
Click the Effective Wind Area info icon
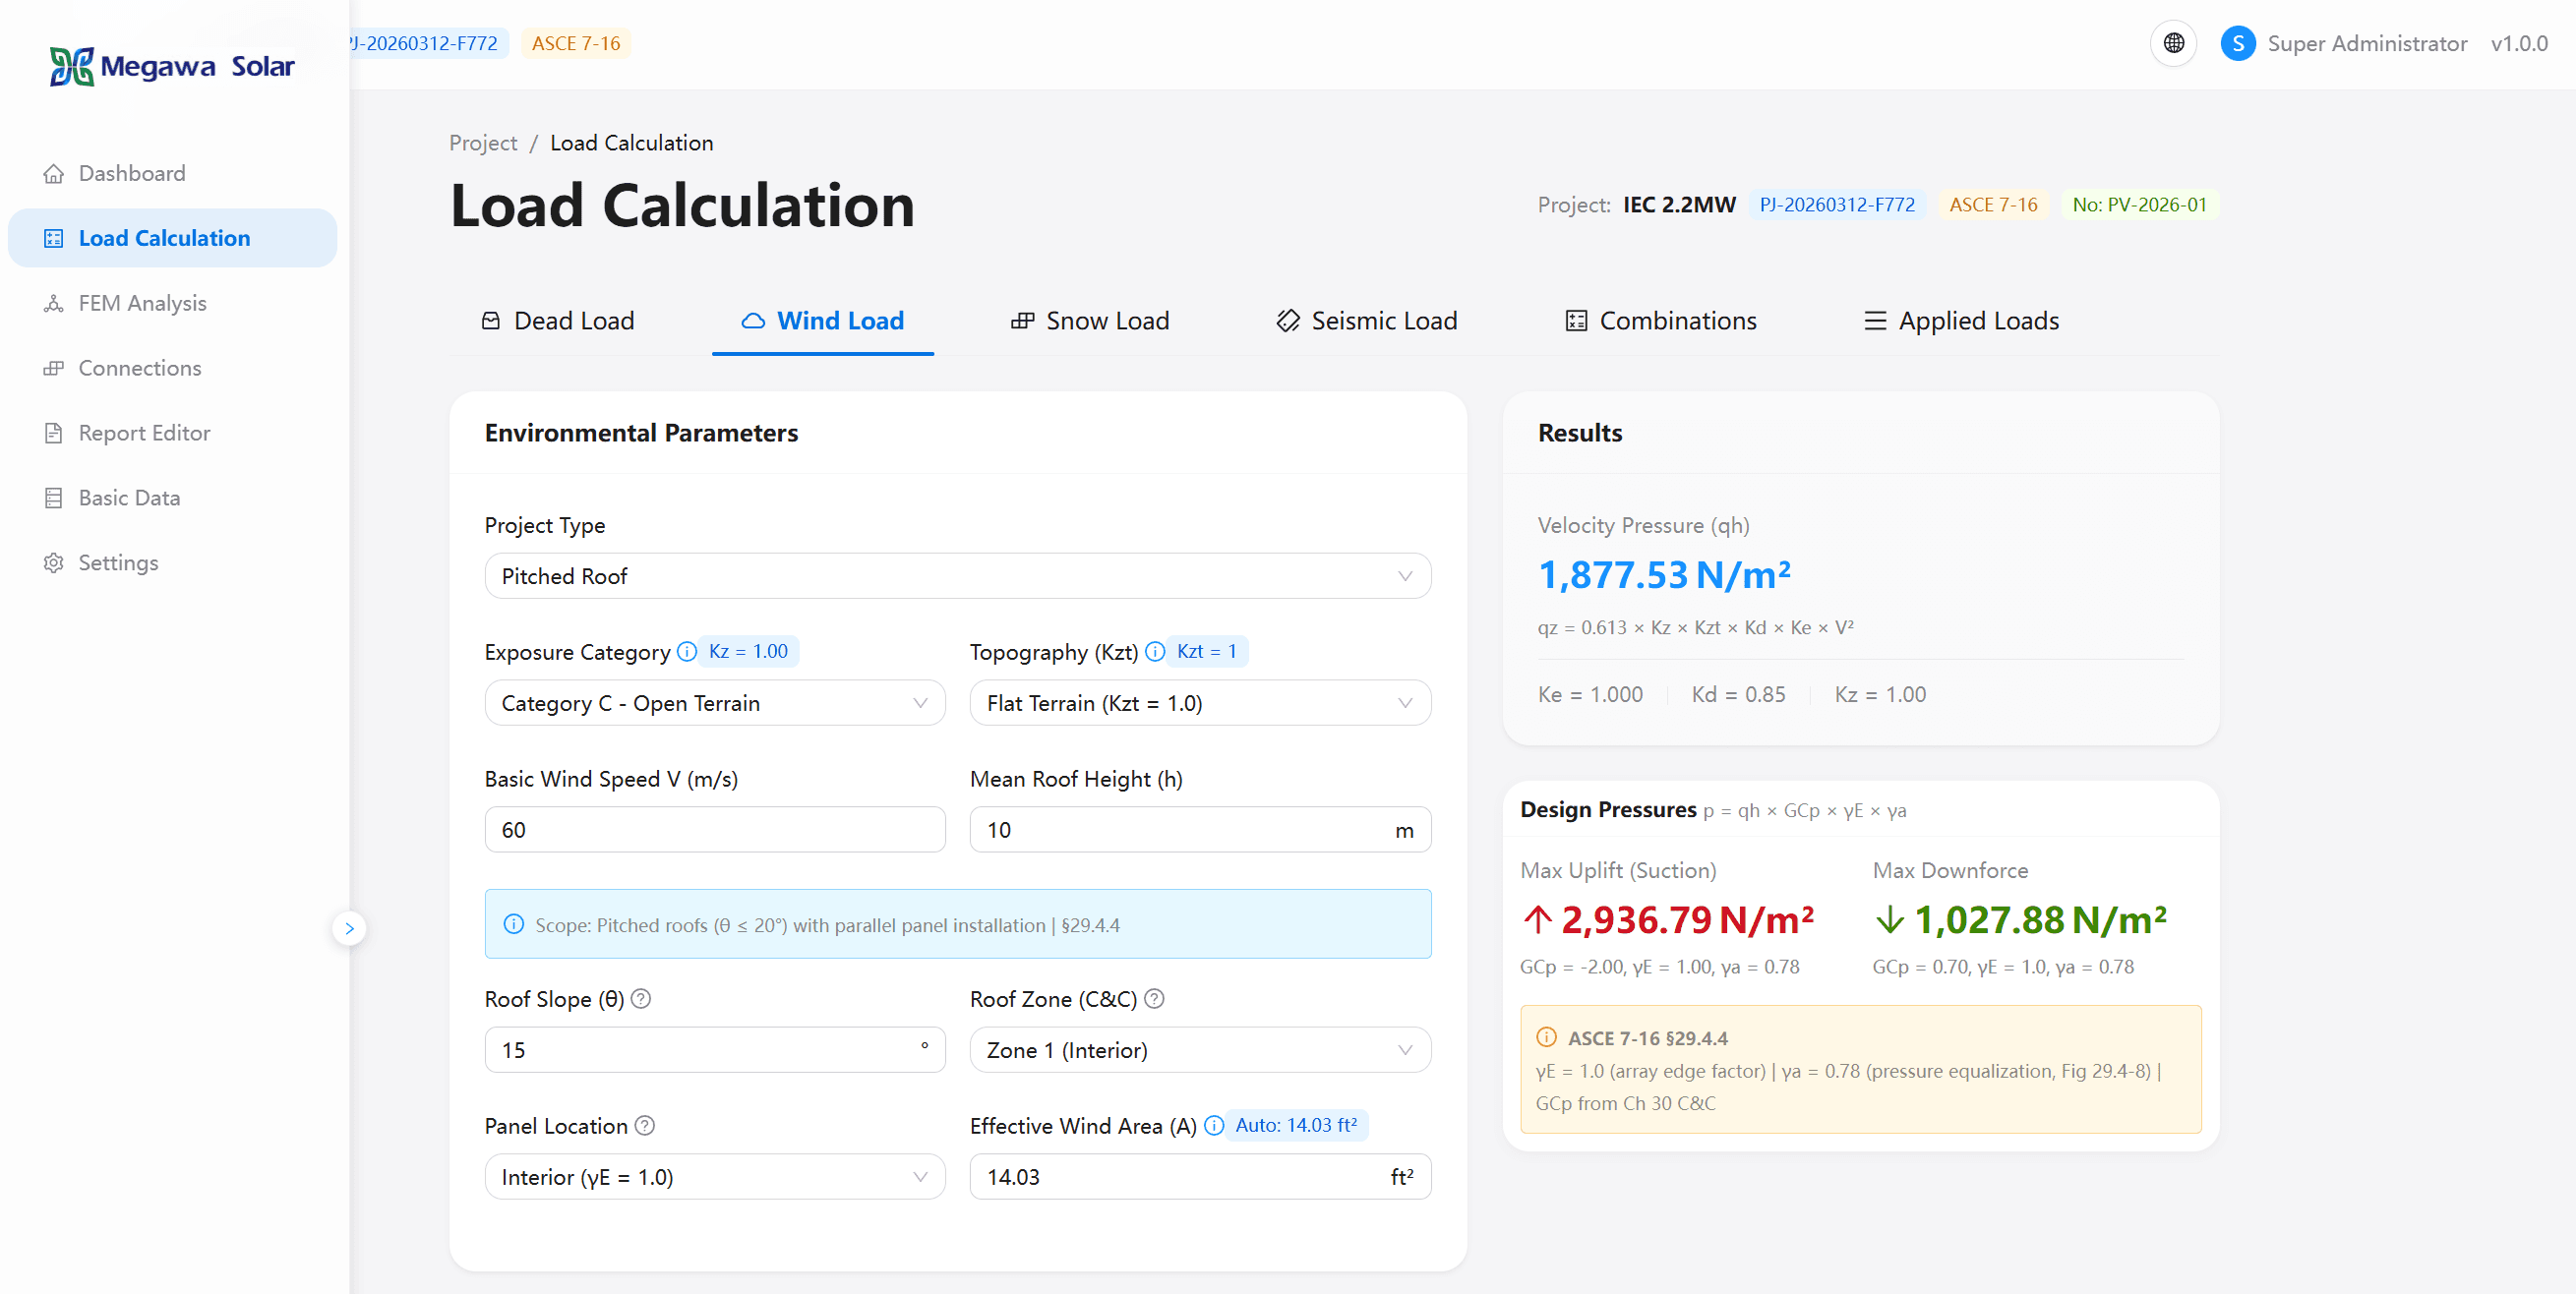tap(1213, 1126)
